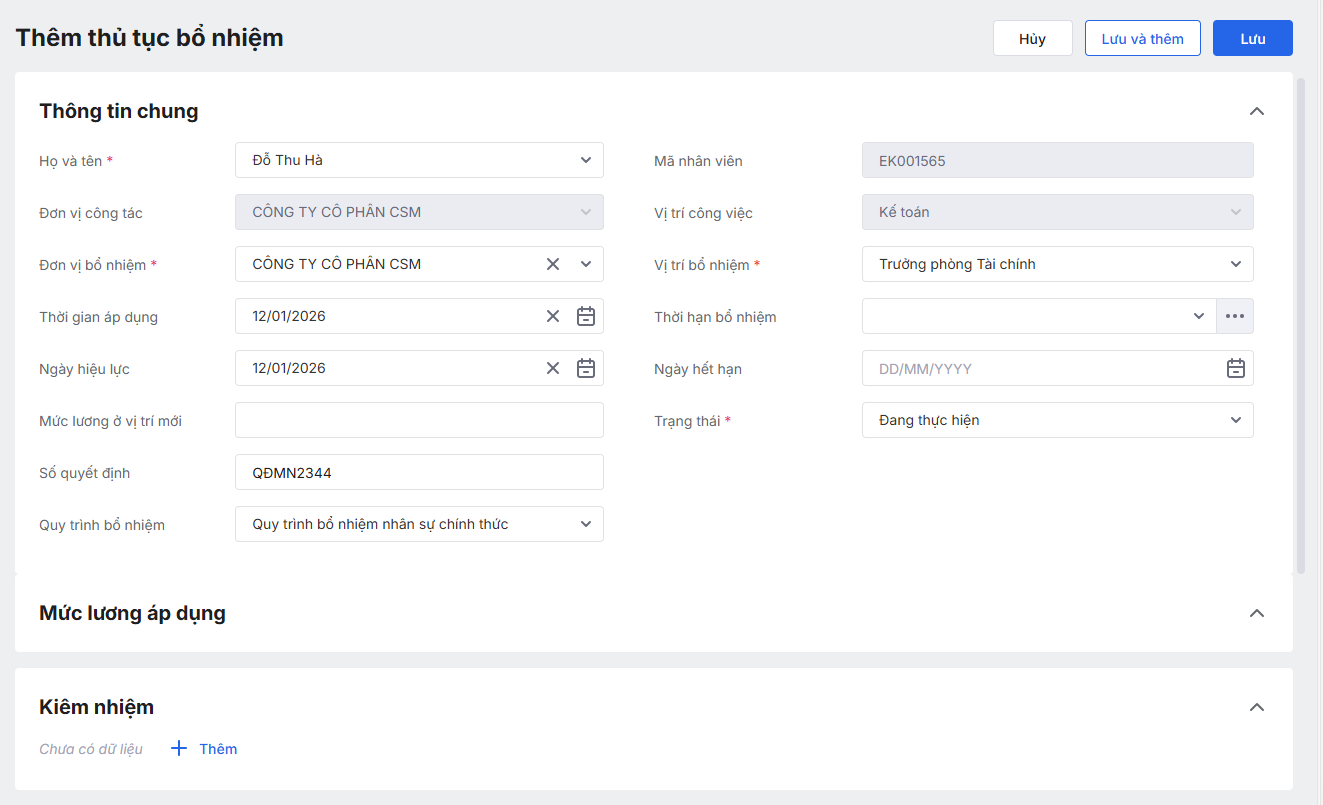Open the Vị trí bổ nhiệm dropdown
Screen dimensions: 1323x805
click(x=1236, y=264)
